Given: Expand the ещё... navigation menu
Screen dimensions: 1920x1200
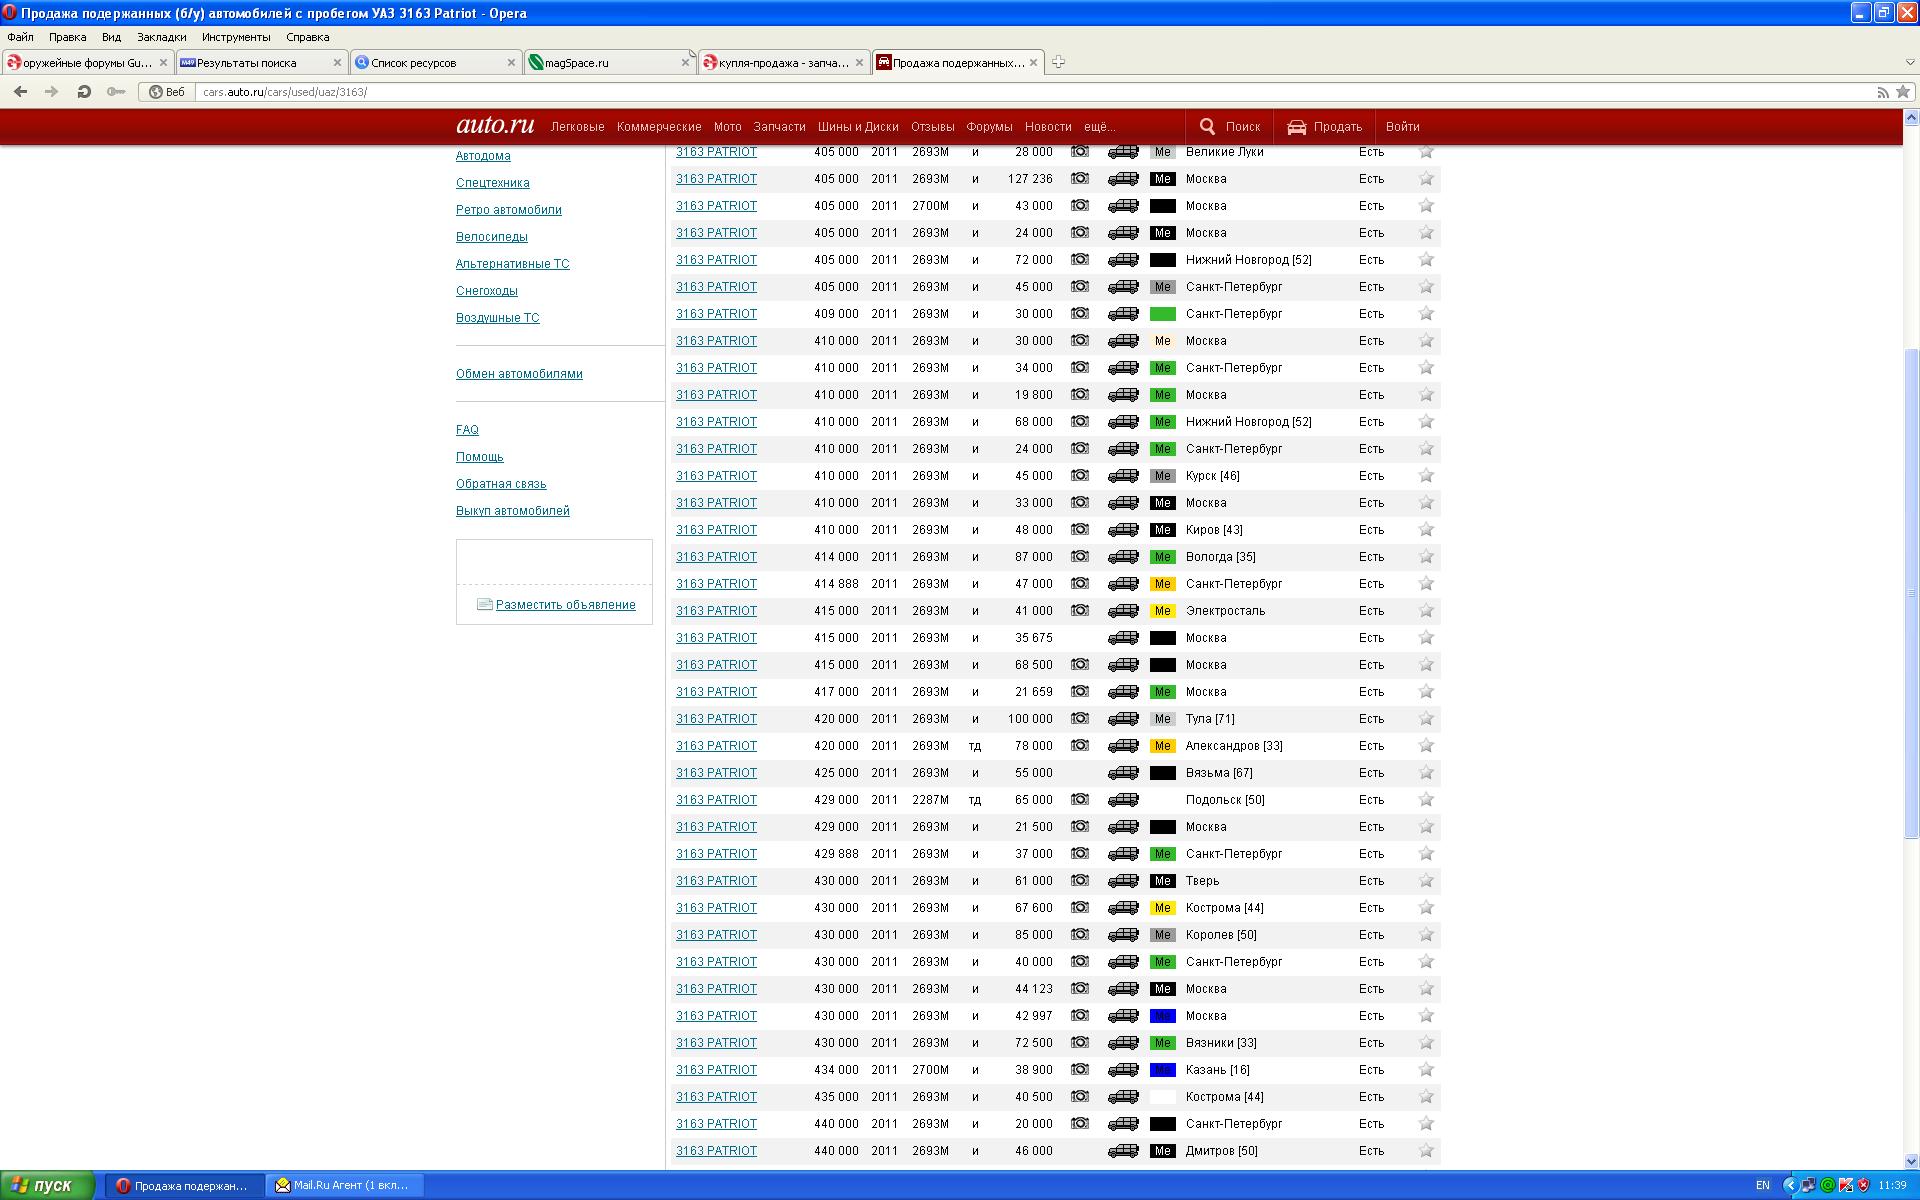Looking at the screenshot, I should click(1099, 127).
